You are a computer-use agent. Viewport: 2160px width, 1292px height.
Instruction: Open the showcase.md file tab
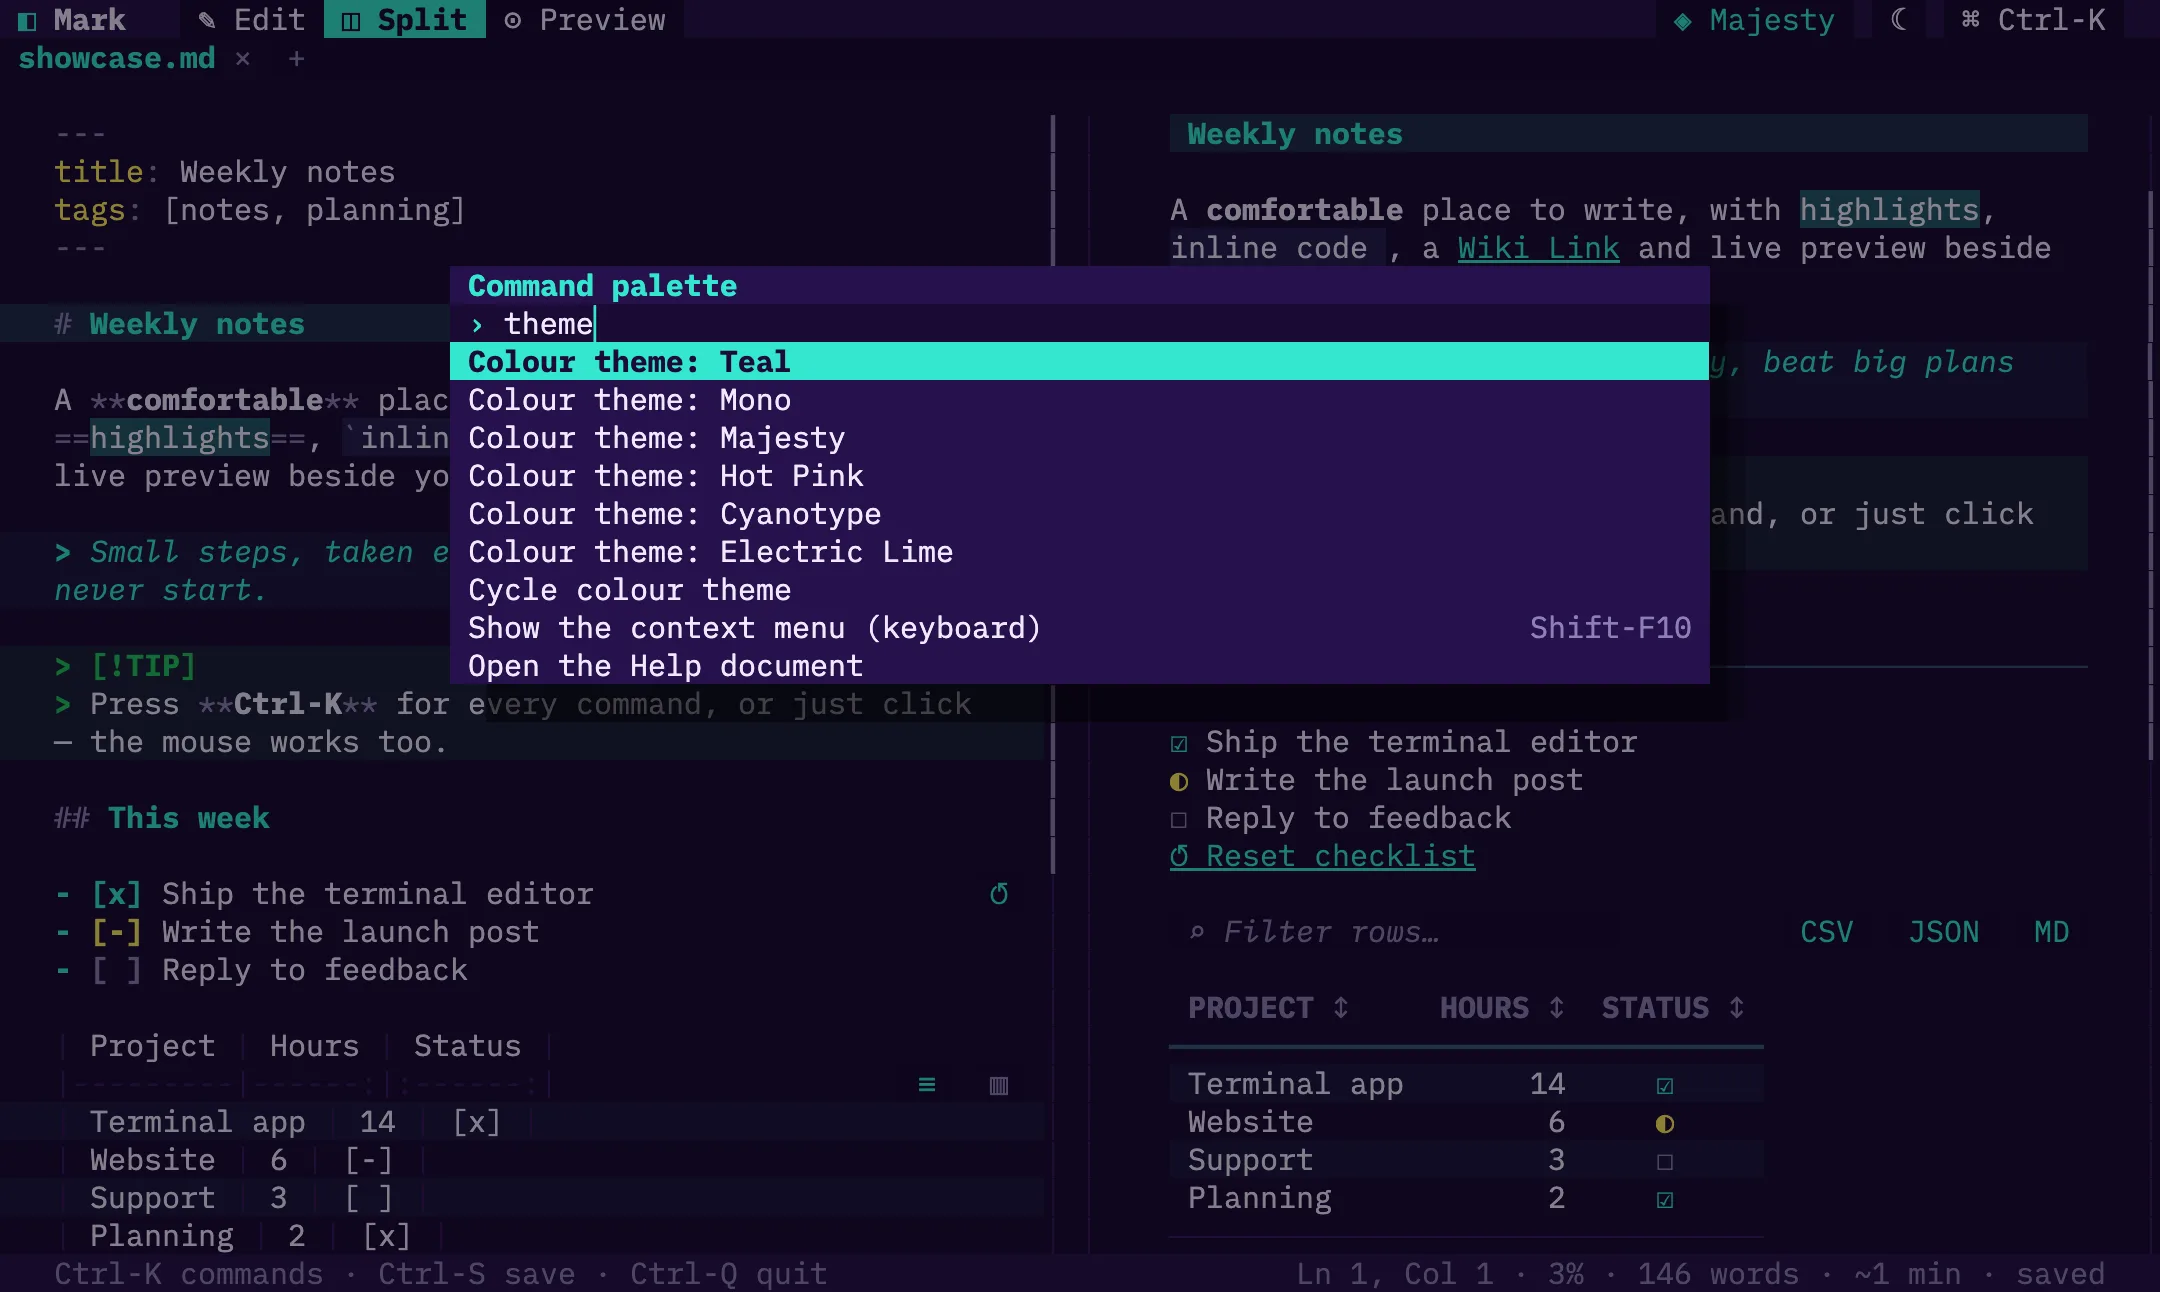tap(117, 58)
